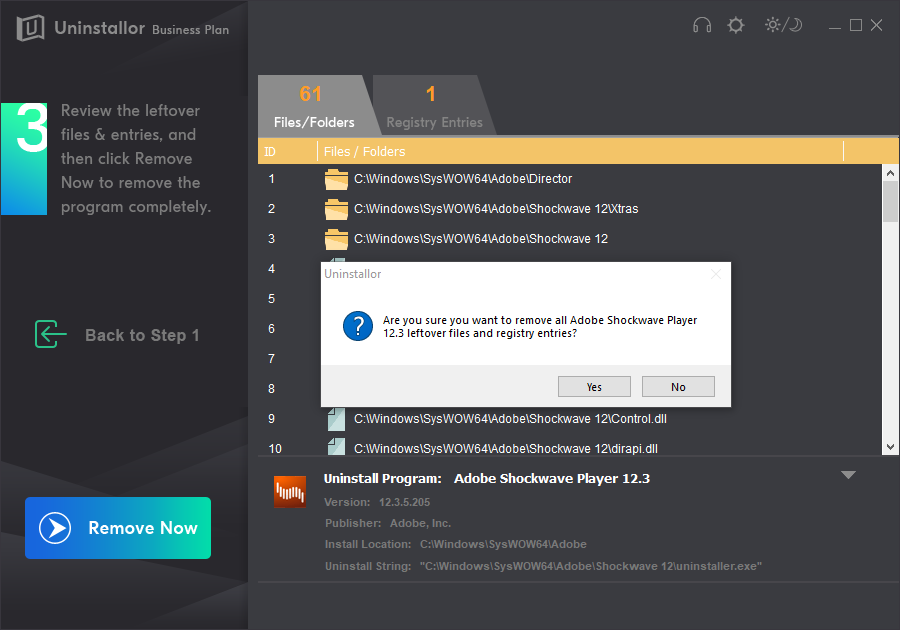Select folder icon for Adobe\Director row

(336, 179)
